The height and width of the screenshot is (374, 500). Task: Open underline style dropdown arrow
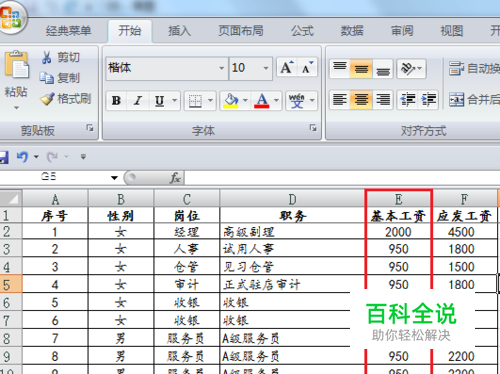175,100
